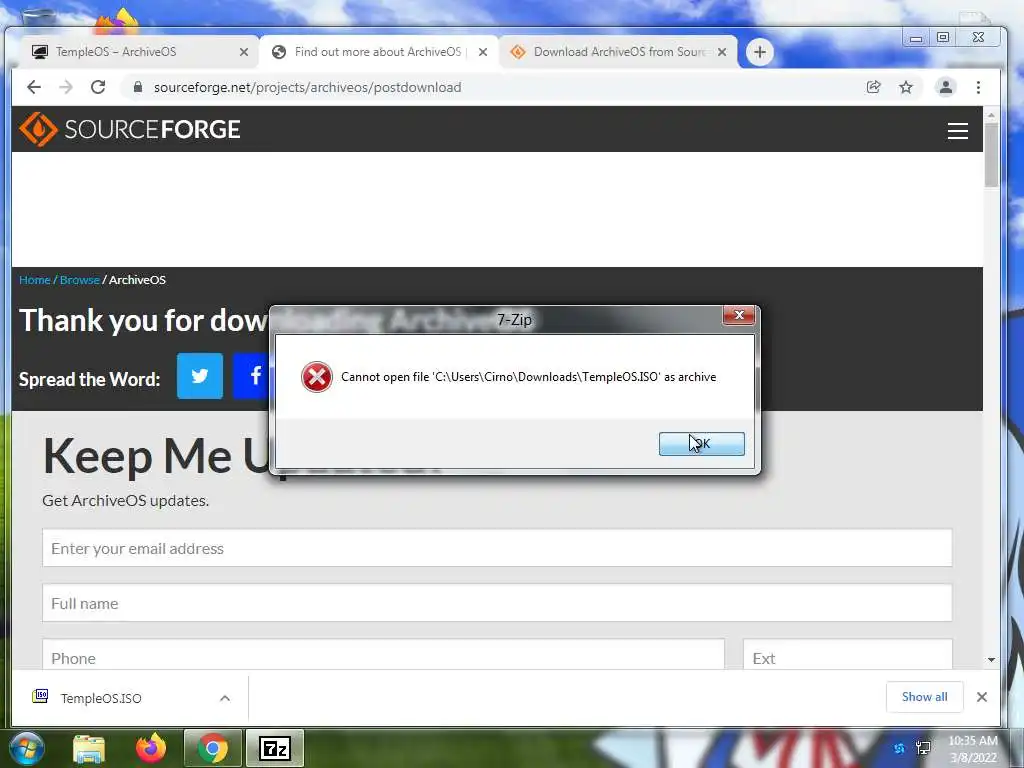Switch to the Find out more about ArchiveOS tab

(377, 52)
